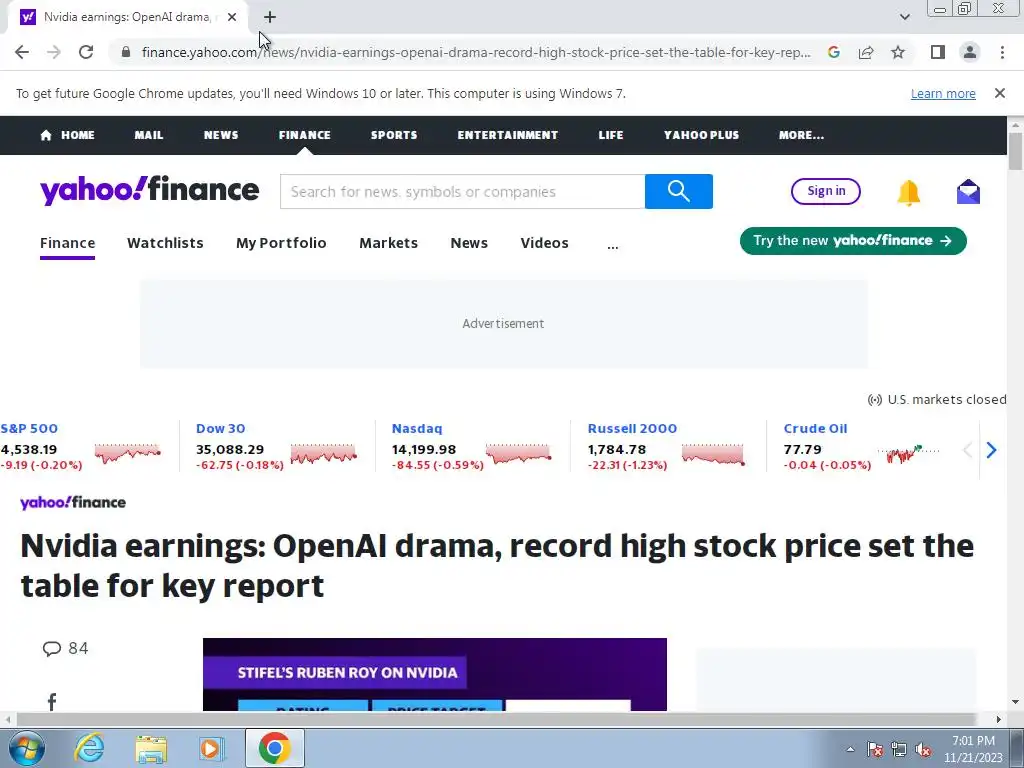Open the Nasdaq ticker link
This screenshot has width=1024, height=768.
point(417,428)
